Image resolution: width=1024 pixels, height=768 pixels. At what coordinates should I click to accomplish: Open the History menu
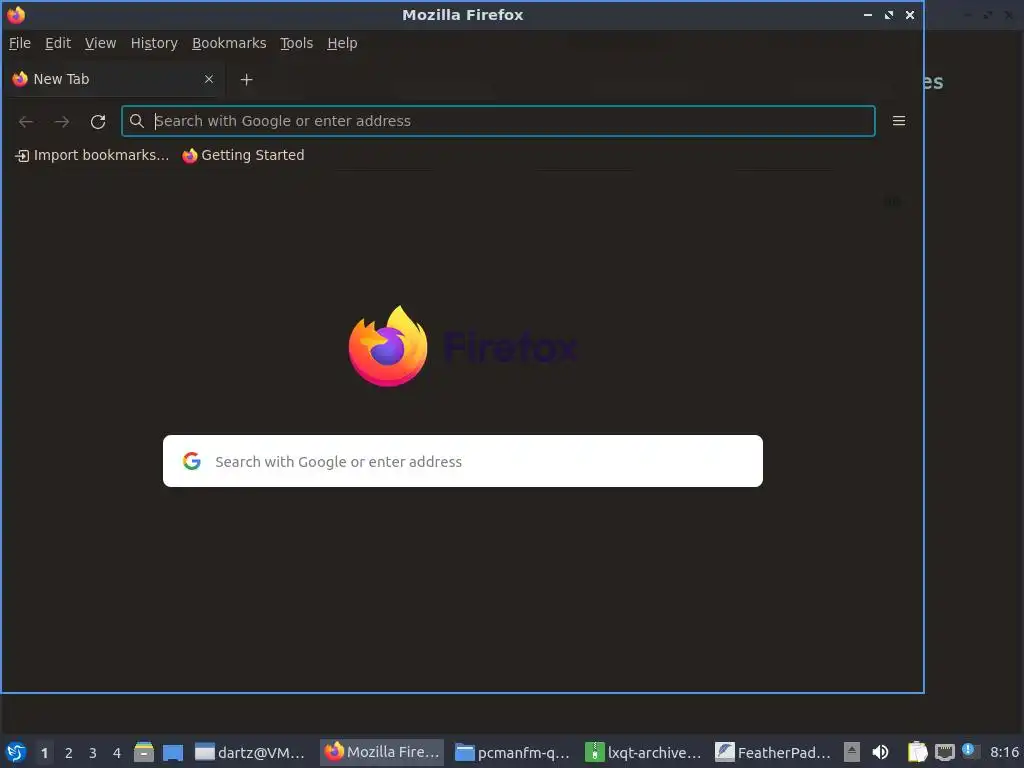coord(154,43)
